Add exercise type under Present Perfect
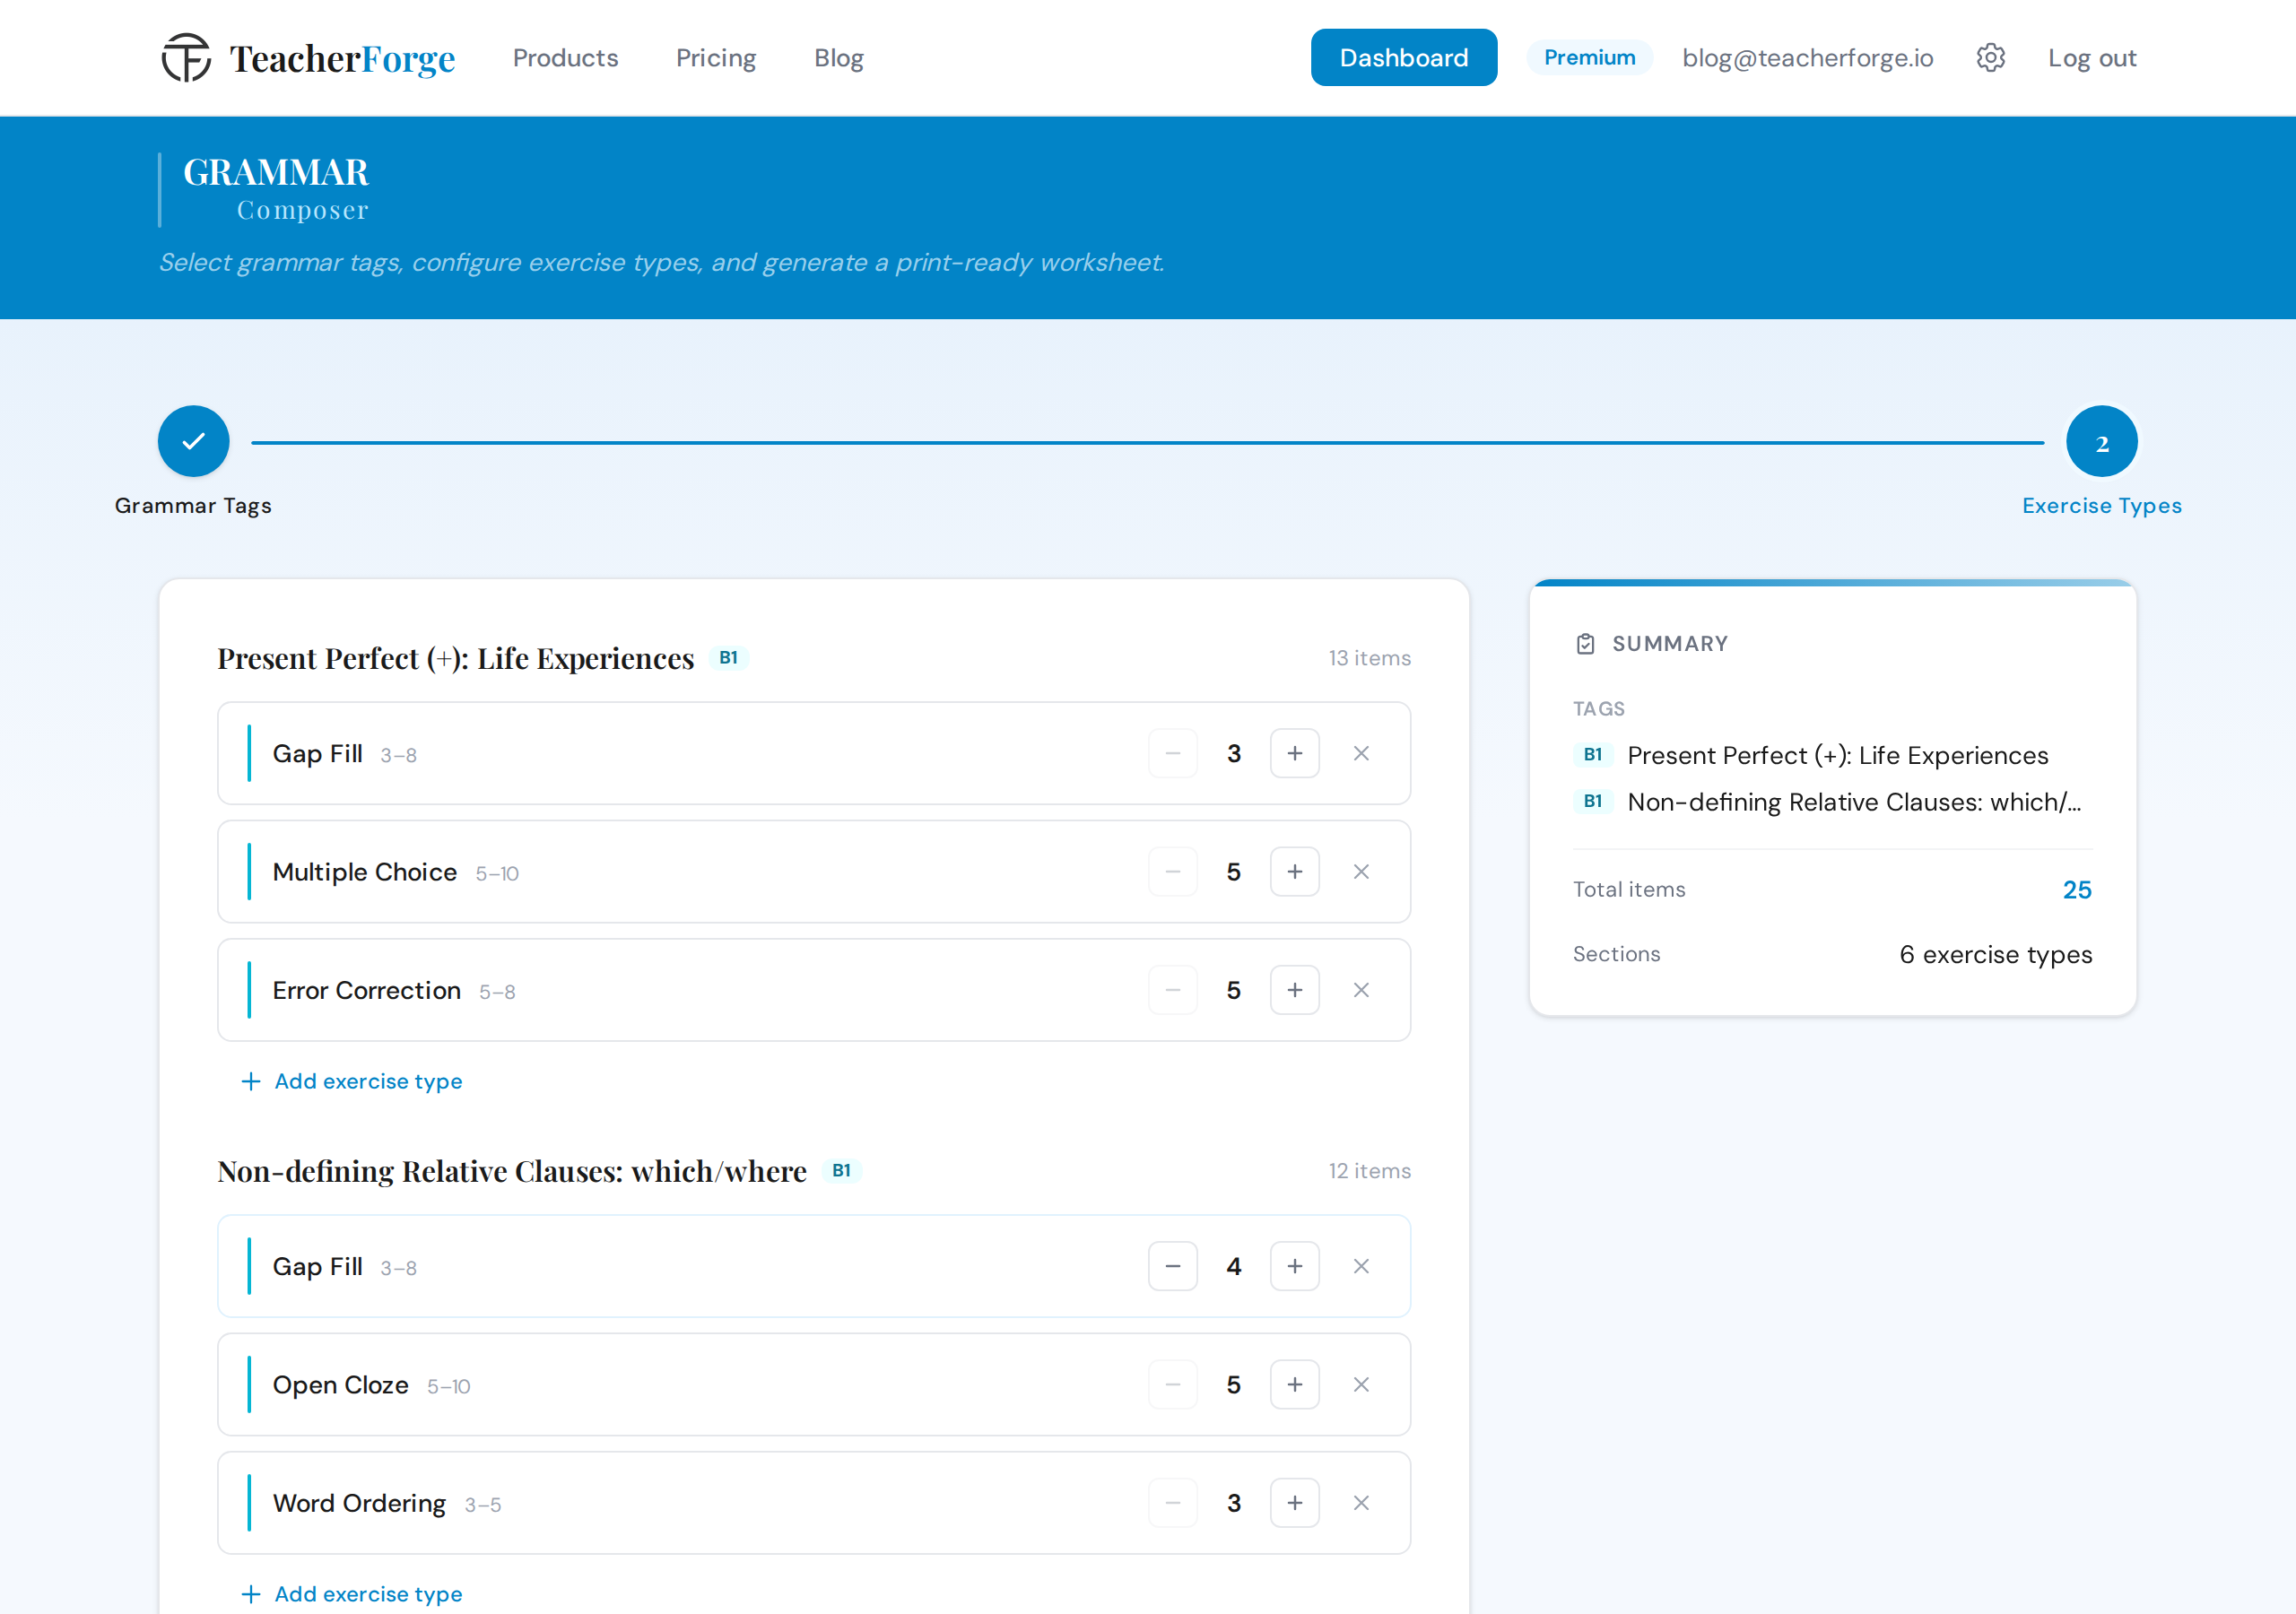 (352, 1081)
